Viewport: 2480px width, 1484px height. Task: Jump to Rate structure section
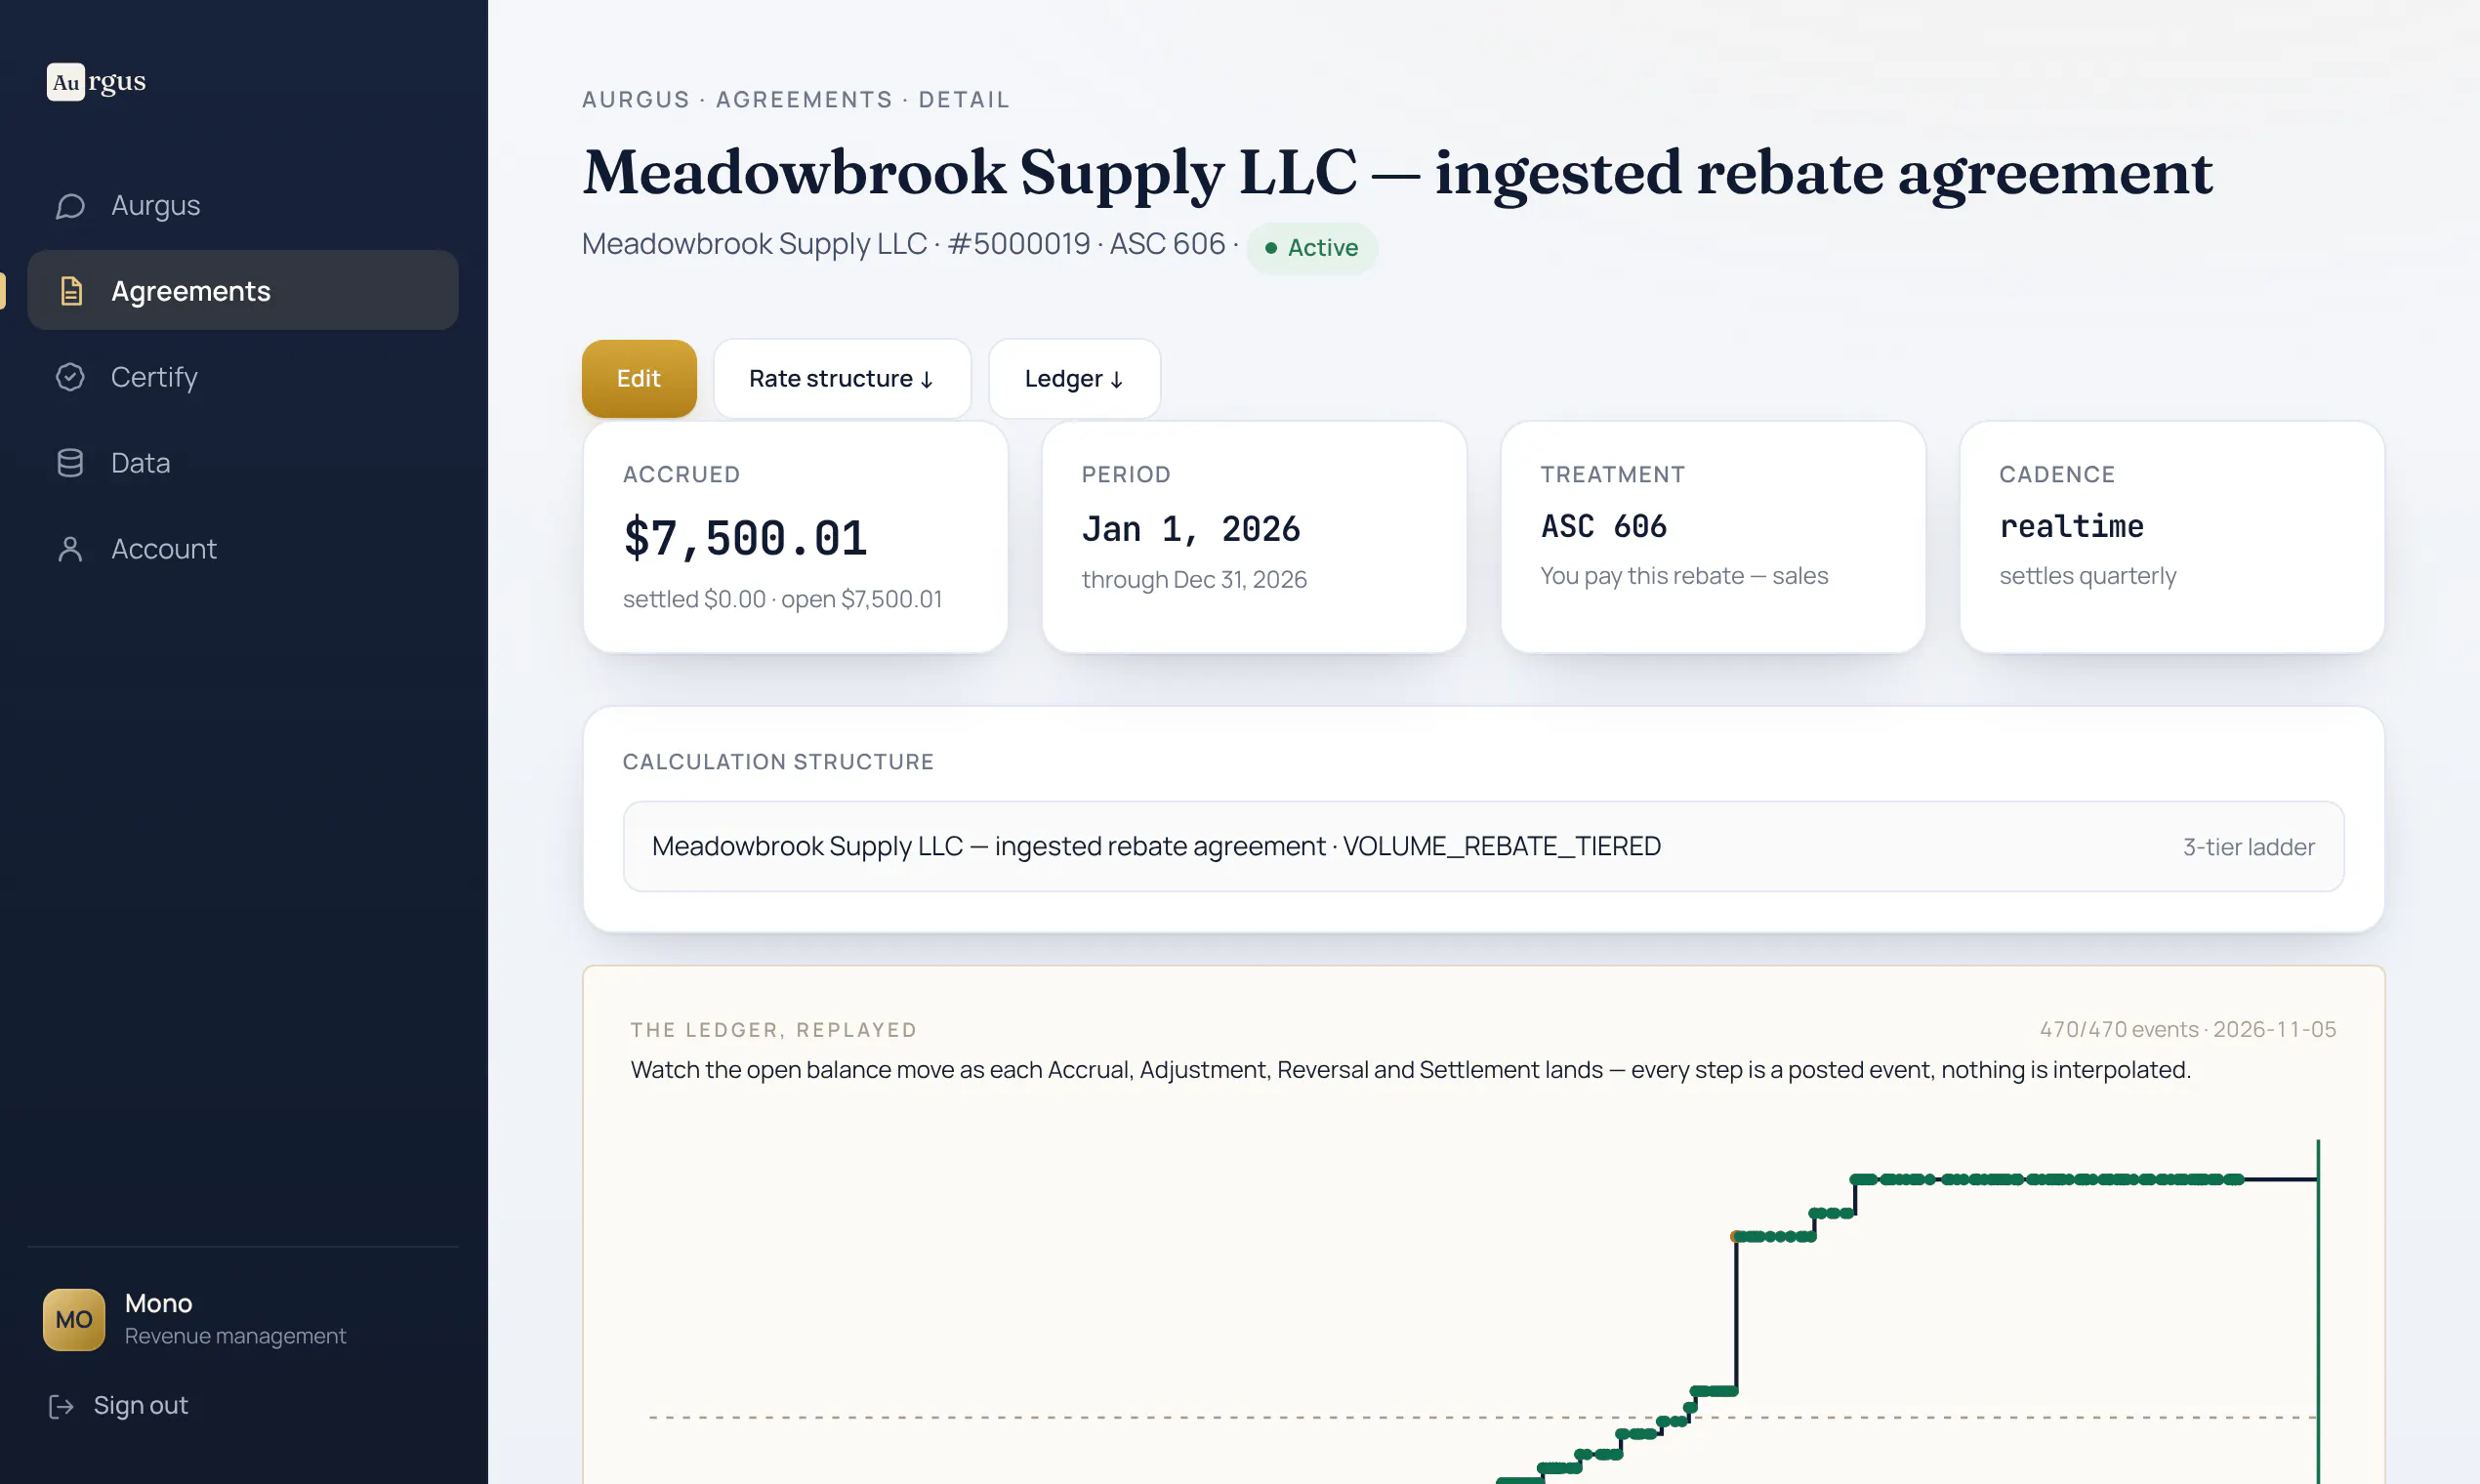click(x=842, y=378)
